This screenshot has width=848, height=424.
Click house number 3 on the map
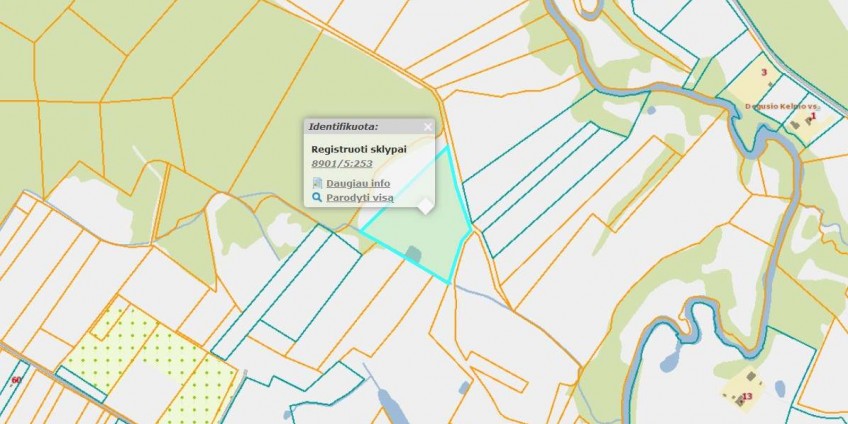tap(764, 72)
